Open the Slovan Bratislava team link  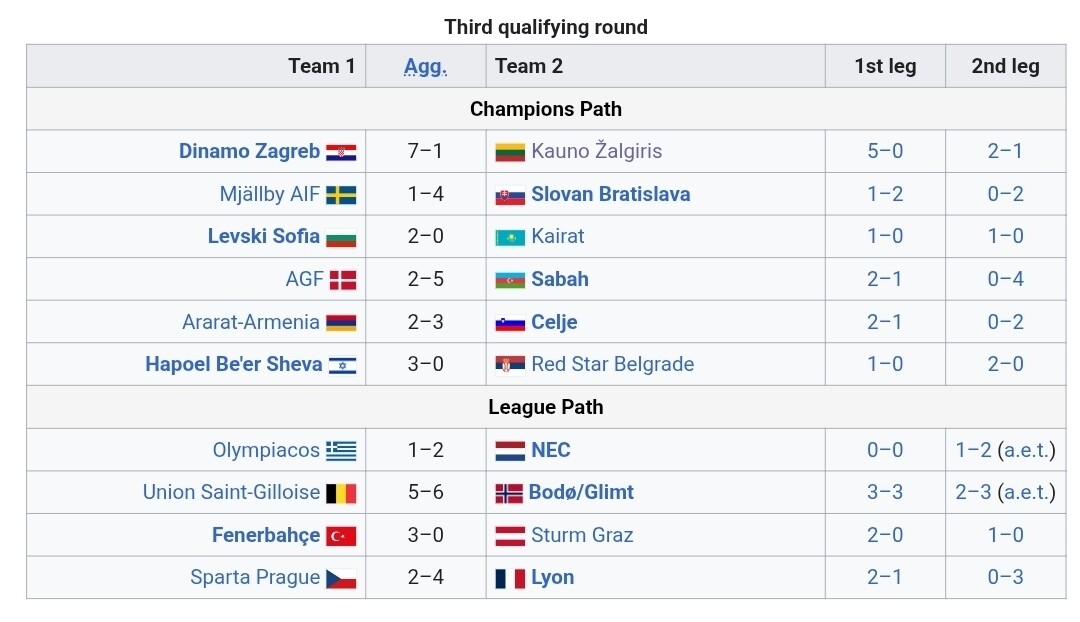click(610, 194)
